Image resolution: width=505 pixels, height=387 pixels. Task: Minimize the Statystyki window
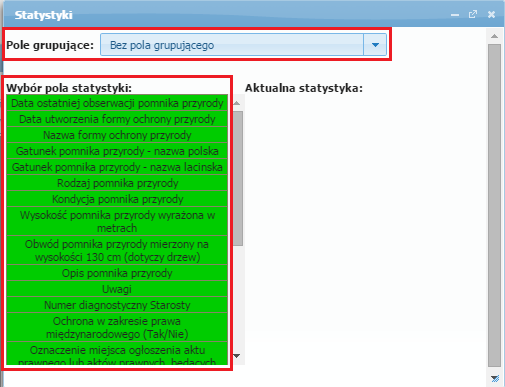pyautogui.click(x=455, y=15)
